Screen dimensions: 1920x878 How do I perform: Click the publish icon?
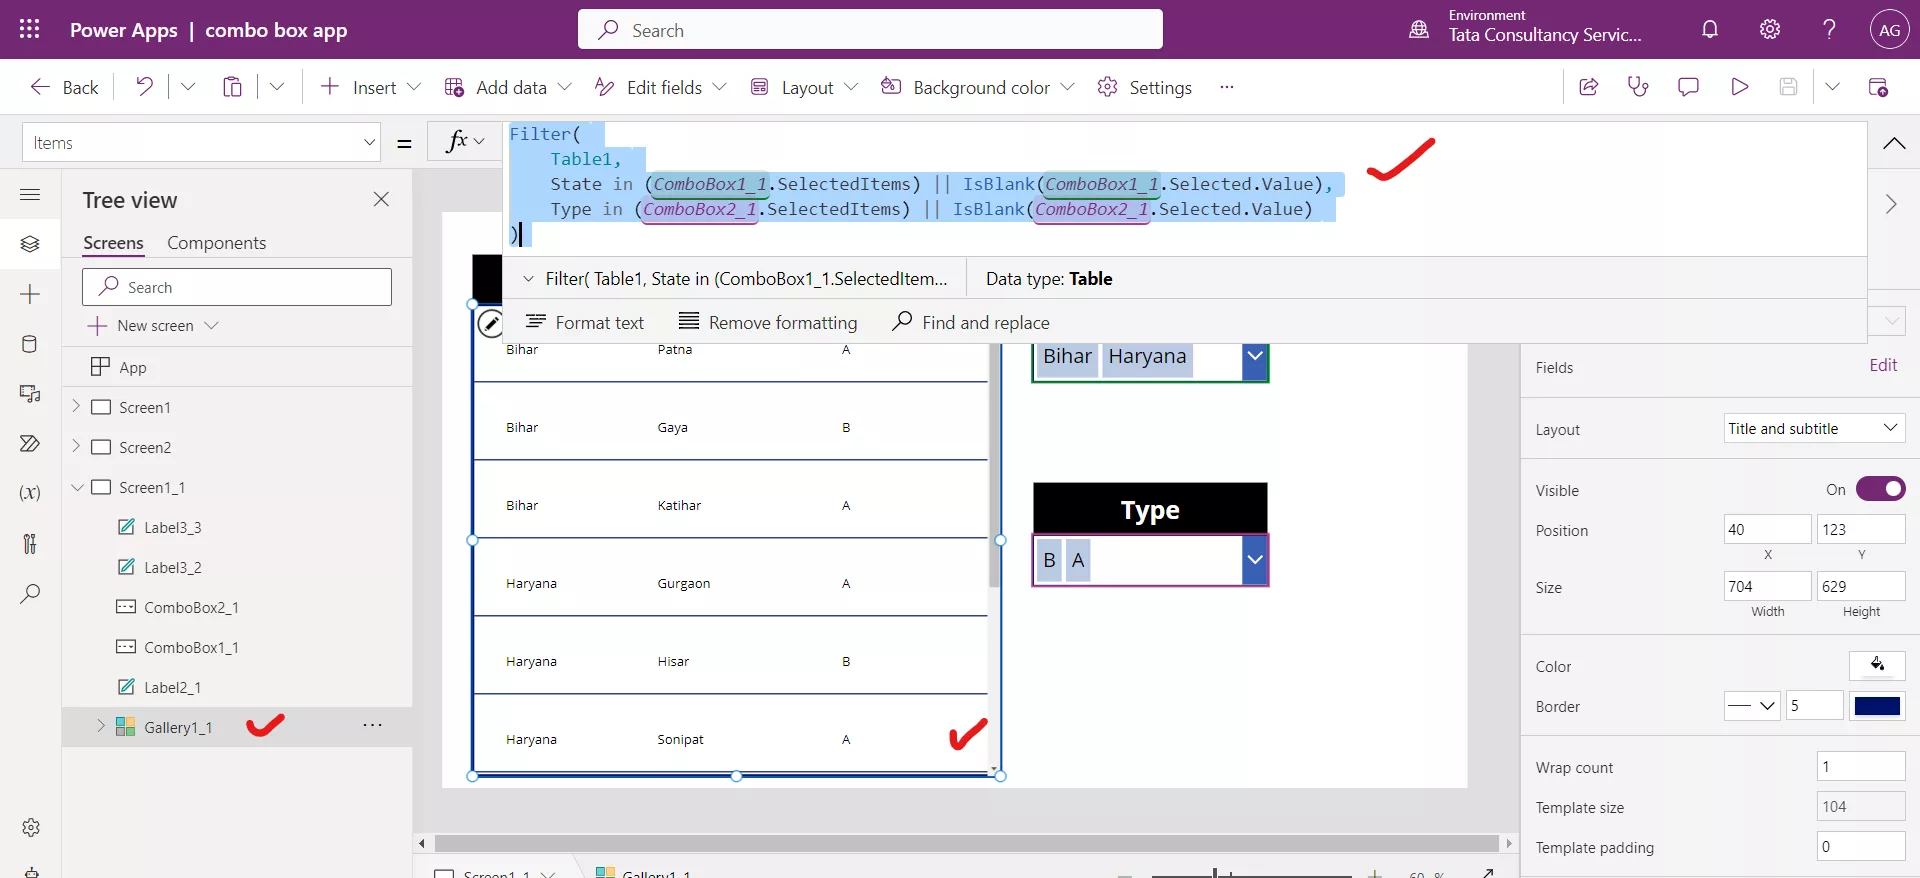(1878, 87)
